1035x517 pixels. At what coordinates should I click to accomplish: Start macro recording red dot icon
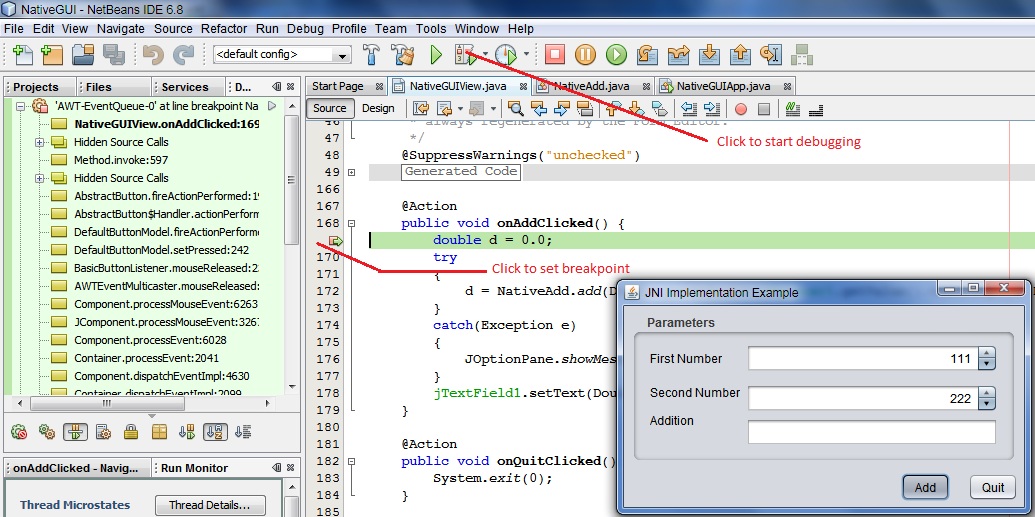click(x=741, y=109)
